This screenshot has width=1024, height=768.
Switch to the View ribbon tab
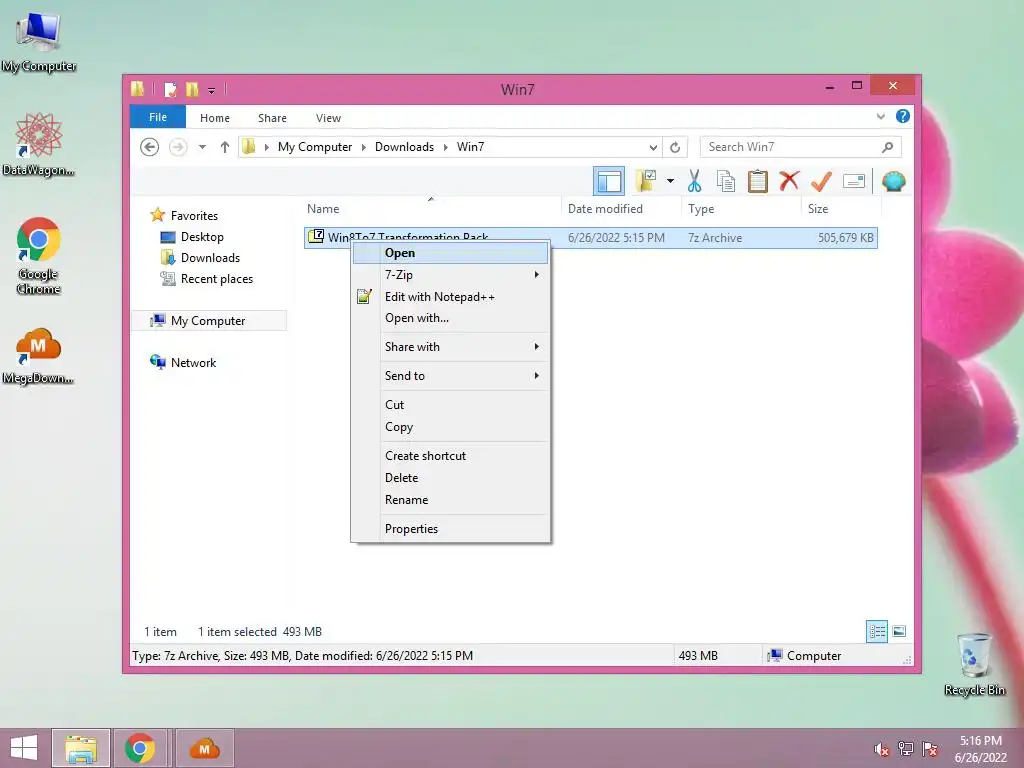328,118
